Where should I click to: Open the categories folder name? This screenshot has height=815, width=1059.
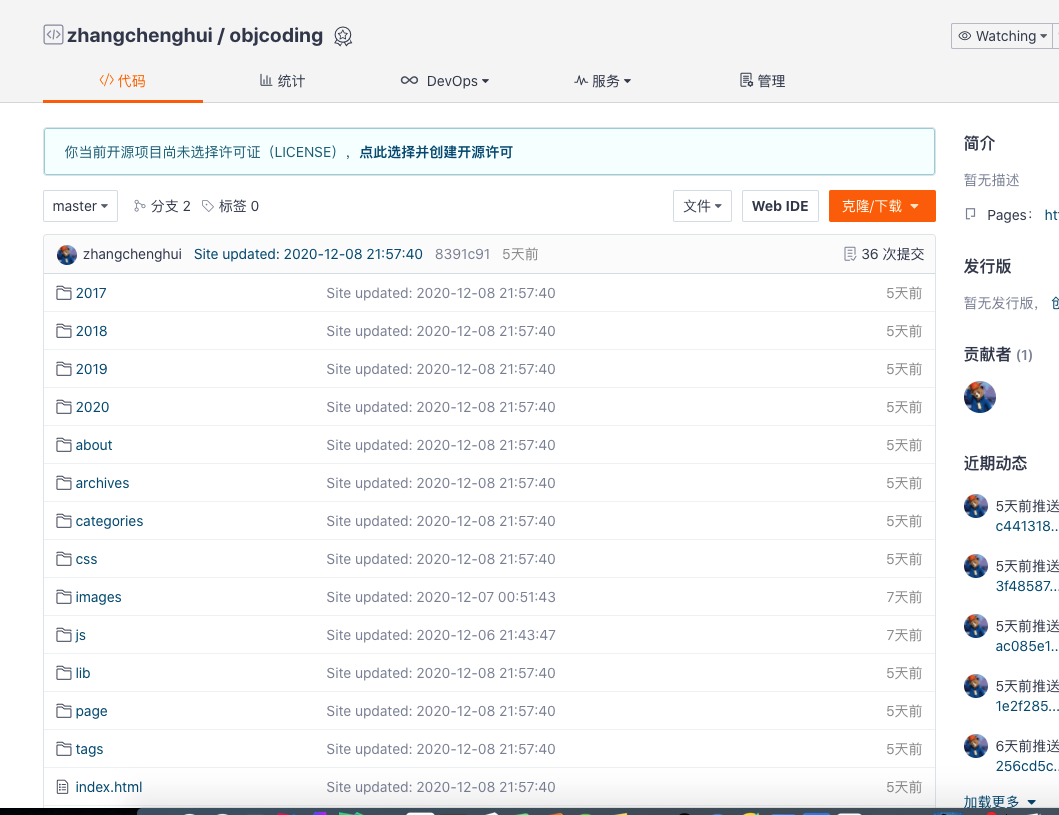(109, 521)
